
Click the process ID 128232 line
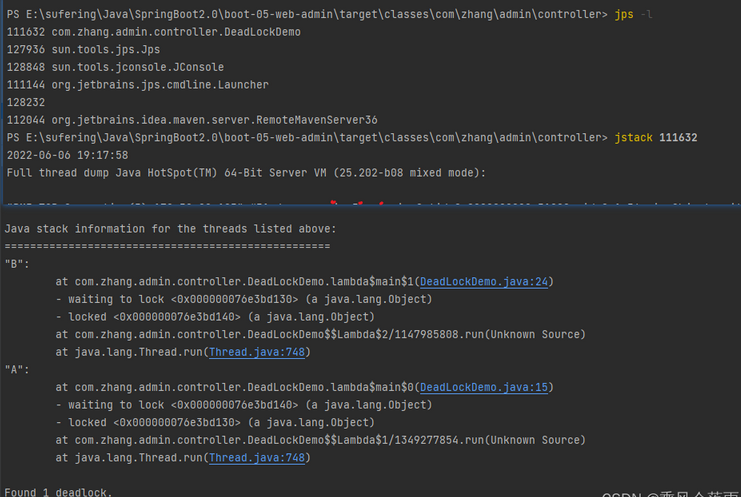(27, 102)
